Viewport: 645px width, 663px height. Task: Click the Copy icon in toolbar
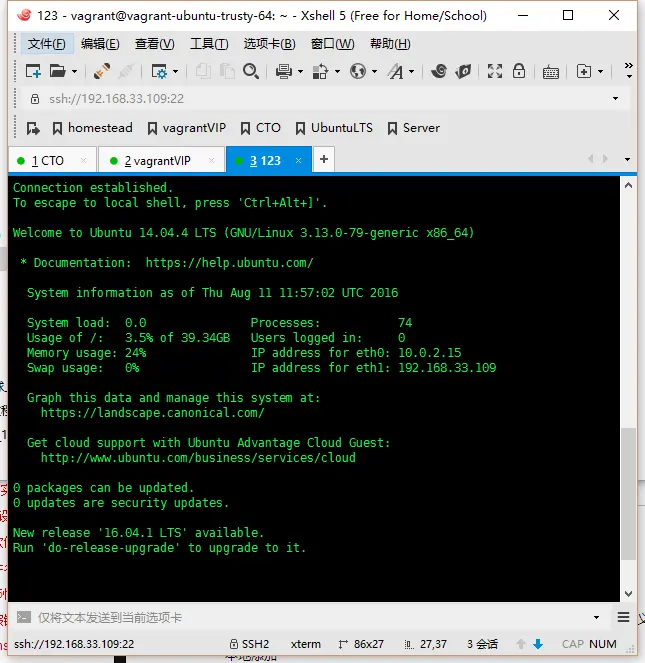pyautogui.click(x=203, y=71)
